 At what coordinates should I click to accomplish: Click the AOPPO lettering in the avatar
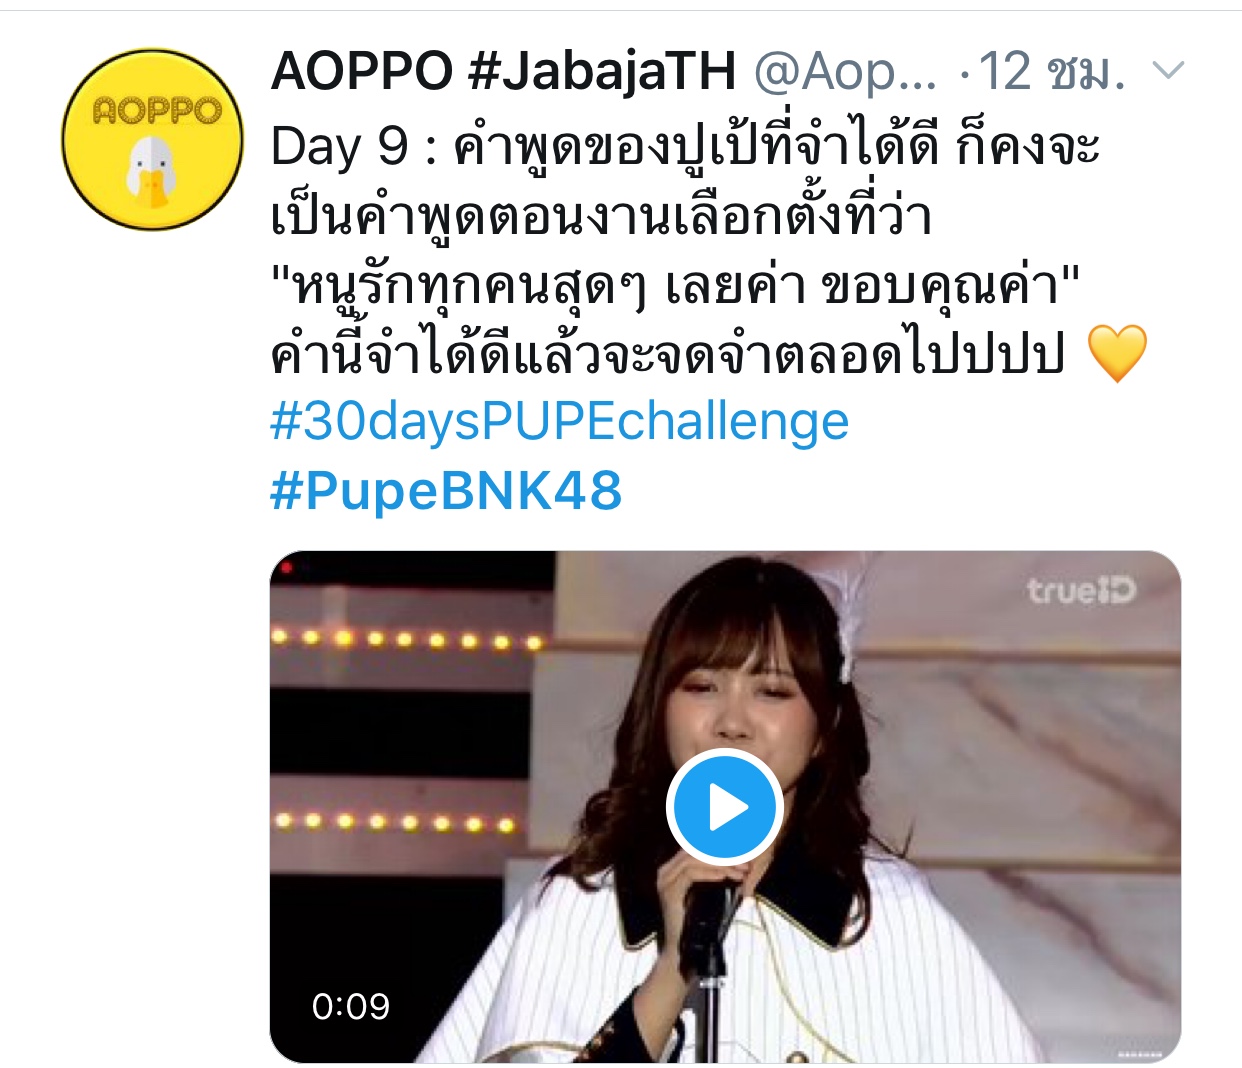click(x=156, y=111)
